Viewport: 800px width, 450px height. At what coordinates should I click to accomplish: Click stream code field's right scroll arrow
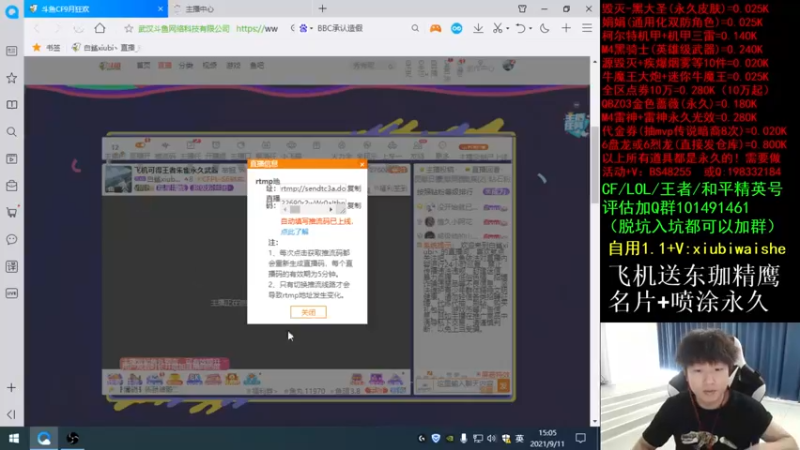pos(331,210)
